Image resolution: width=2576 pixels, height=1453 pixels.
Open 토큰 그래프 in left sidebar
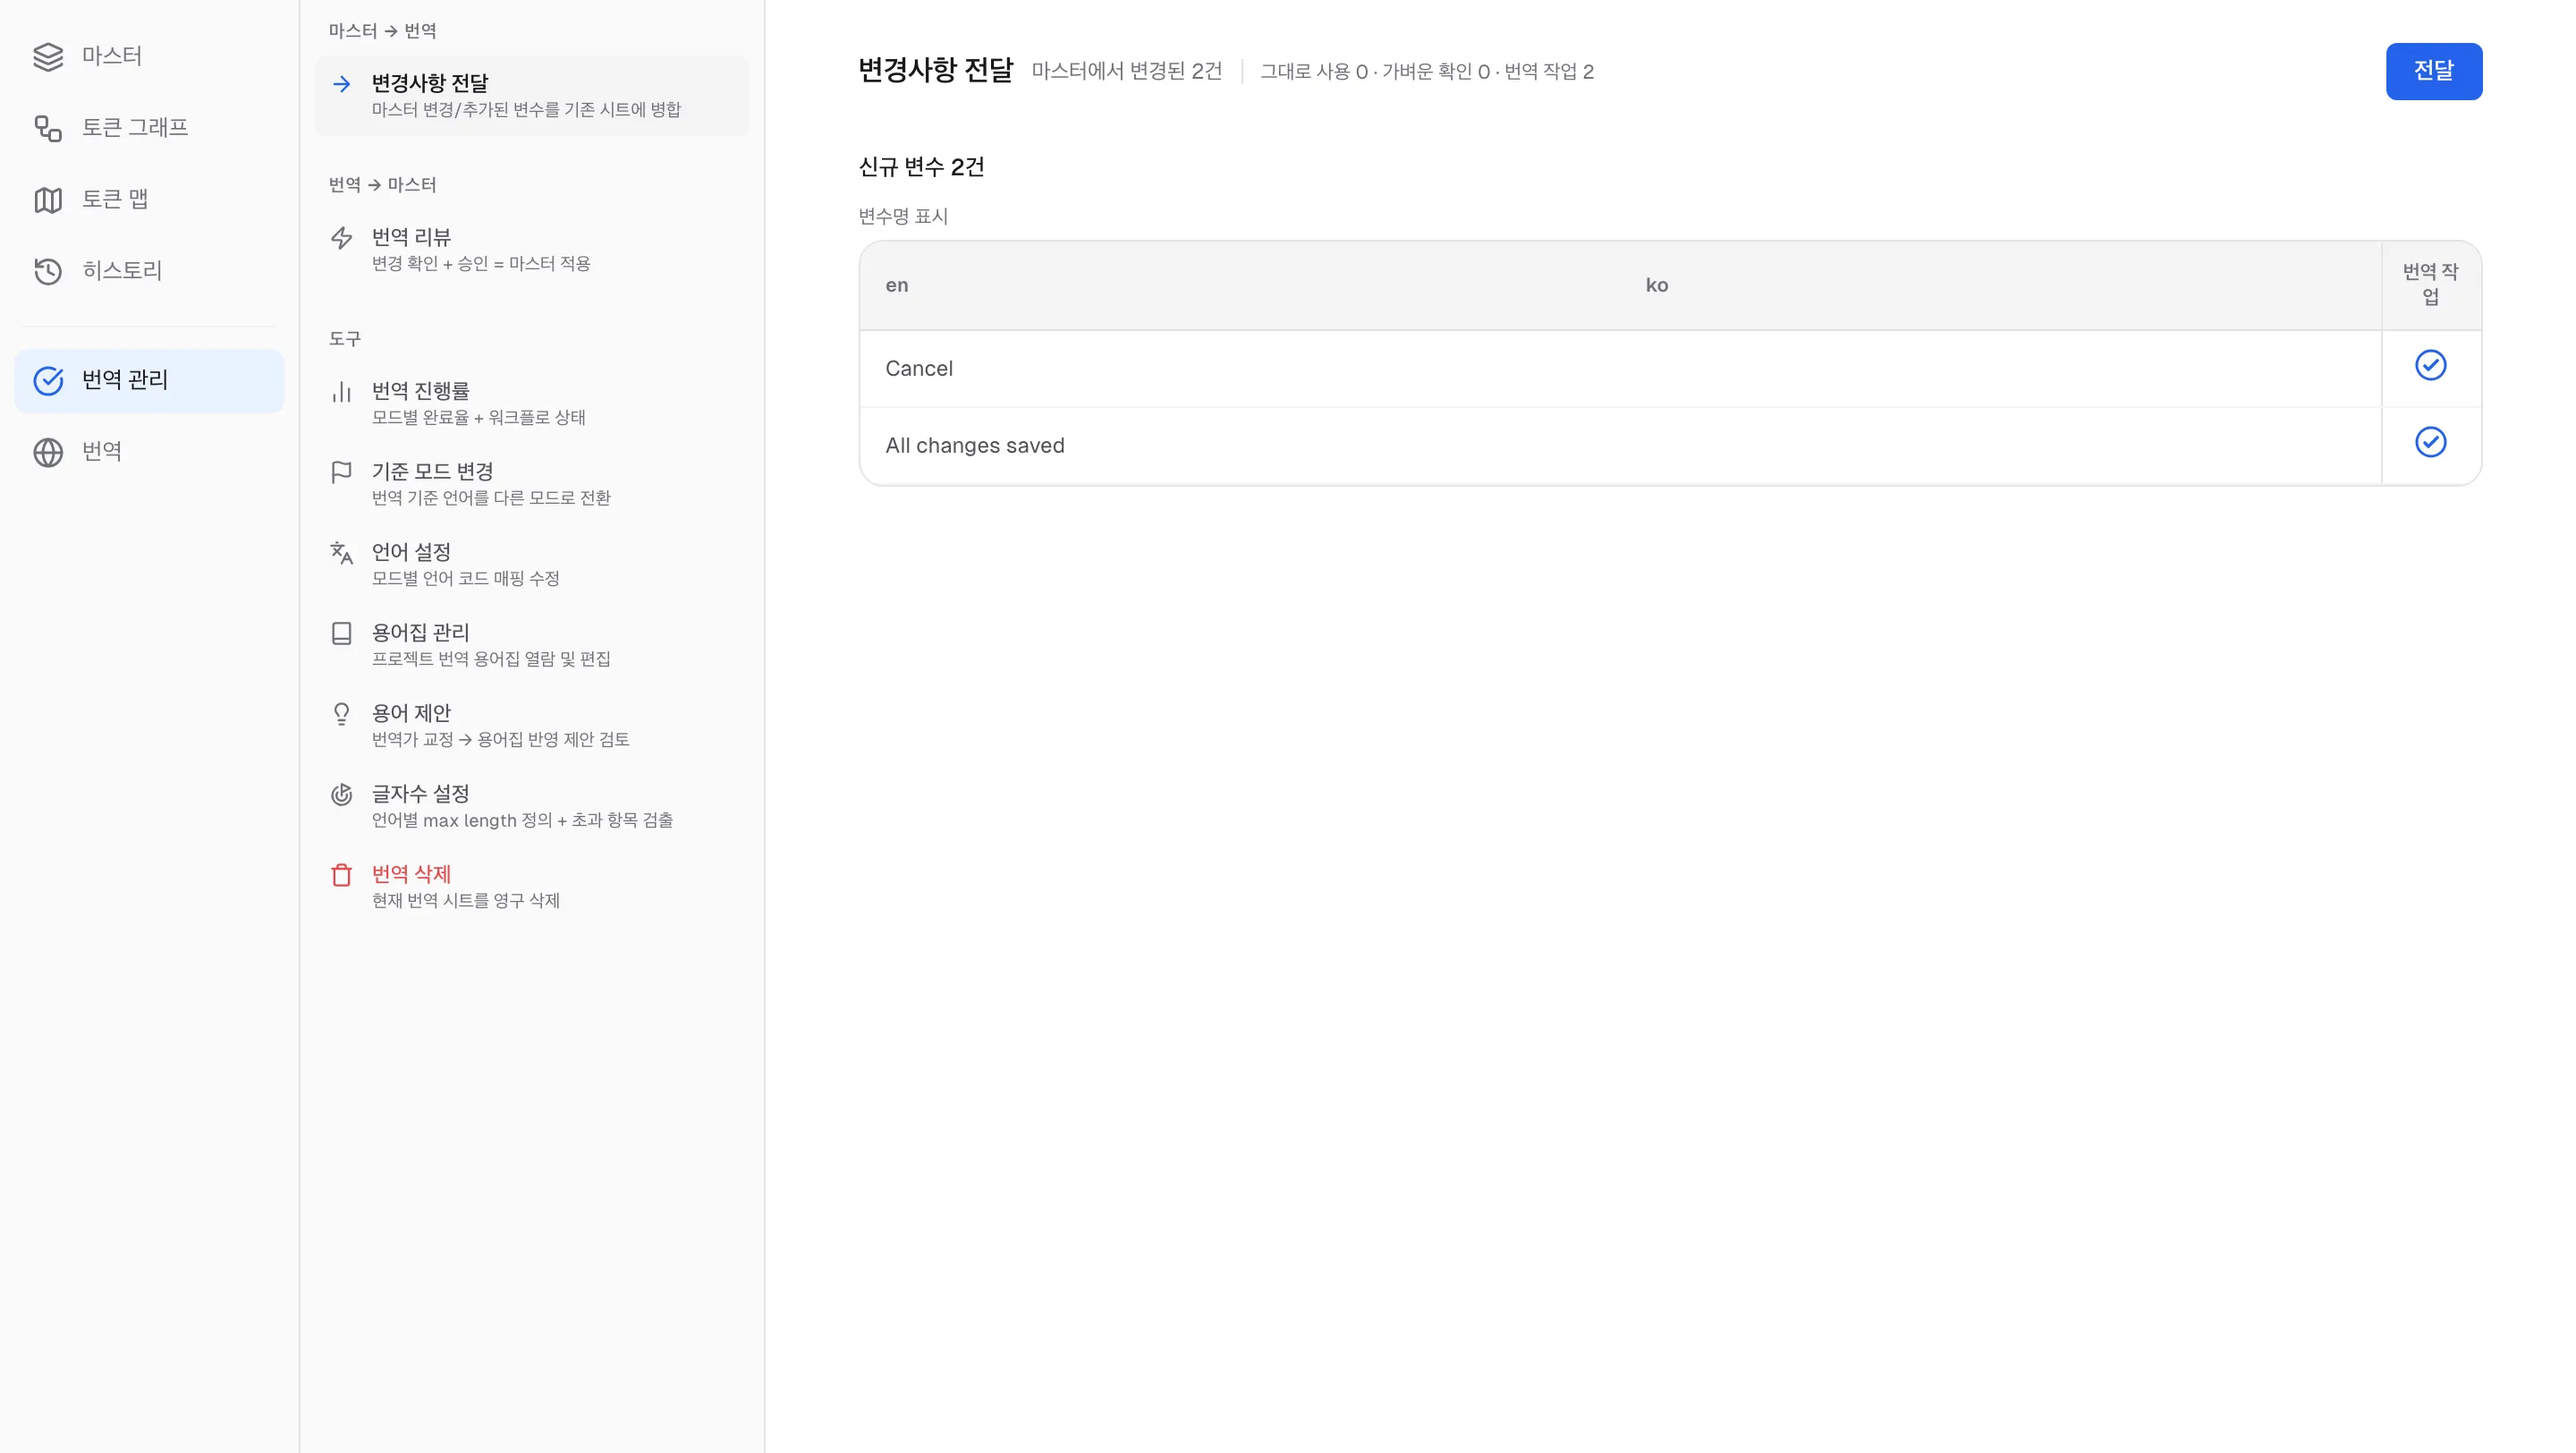click(149, 128)
